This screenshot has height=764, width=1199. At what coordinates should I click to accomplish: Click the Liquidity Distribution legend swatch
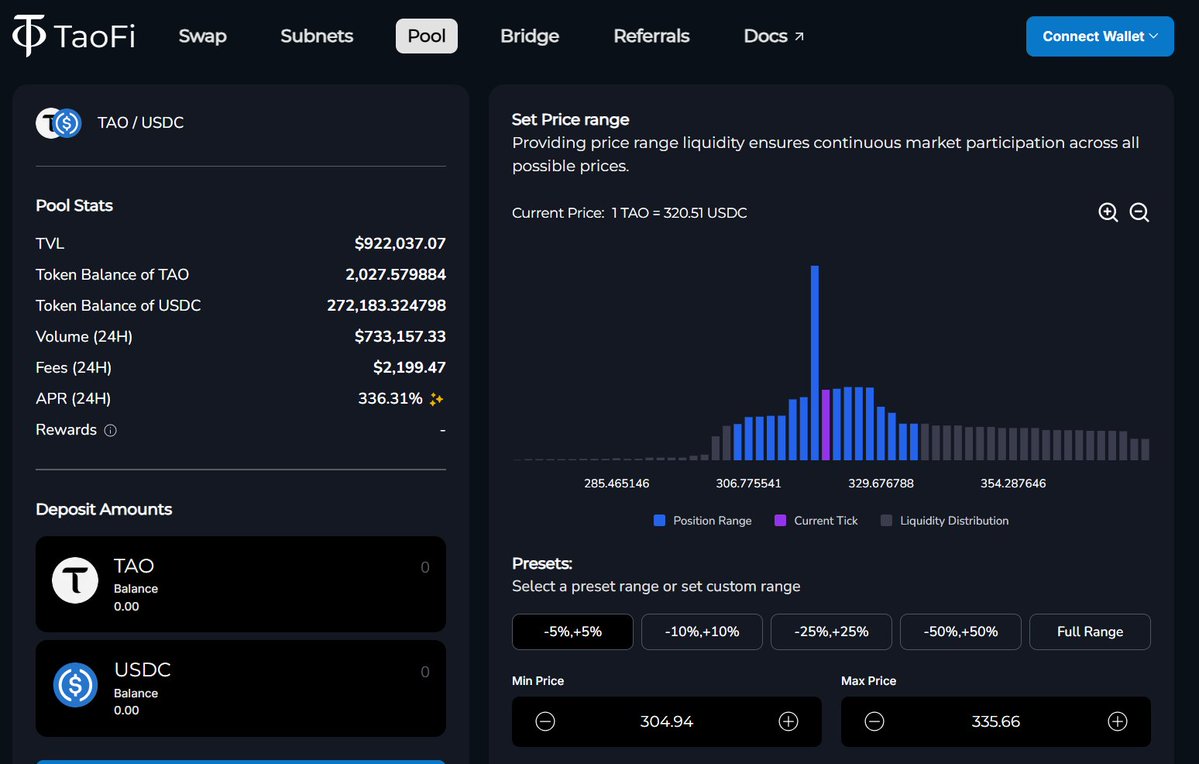click(886, 521)
